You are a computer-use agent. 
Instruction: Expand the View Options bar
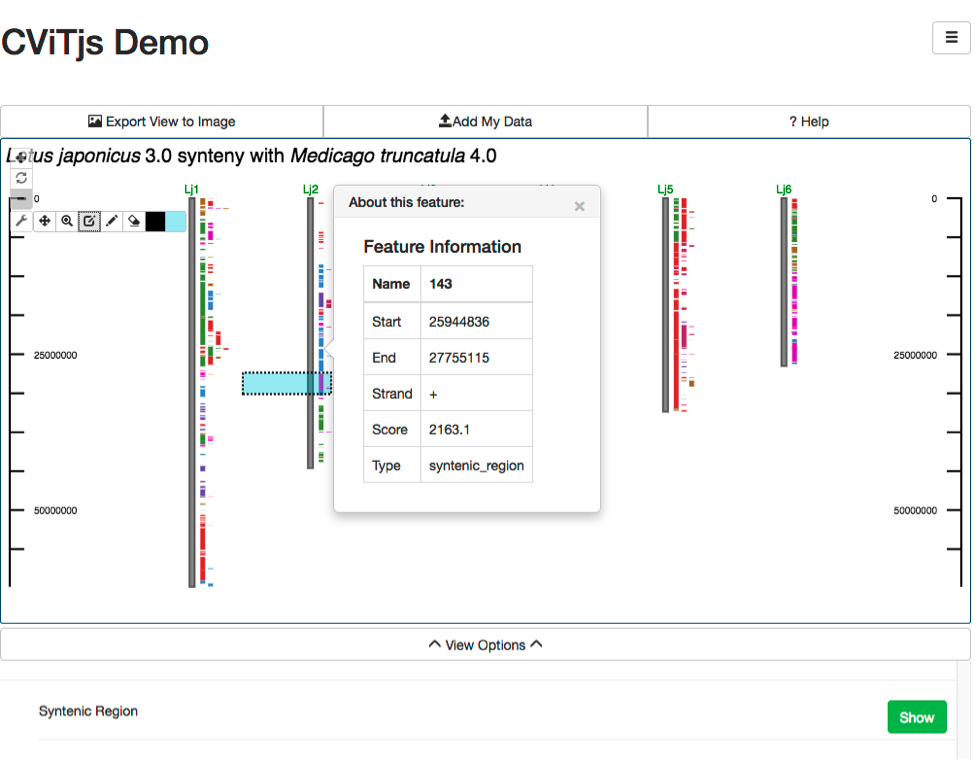click(486, 645)
